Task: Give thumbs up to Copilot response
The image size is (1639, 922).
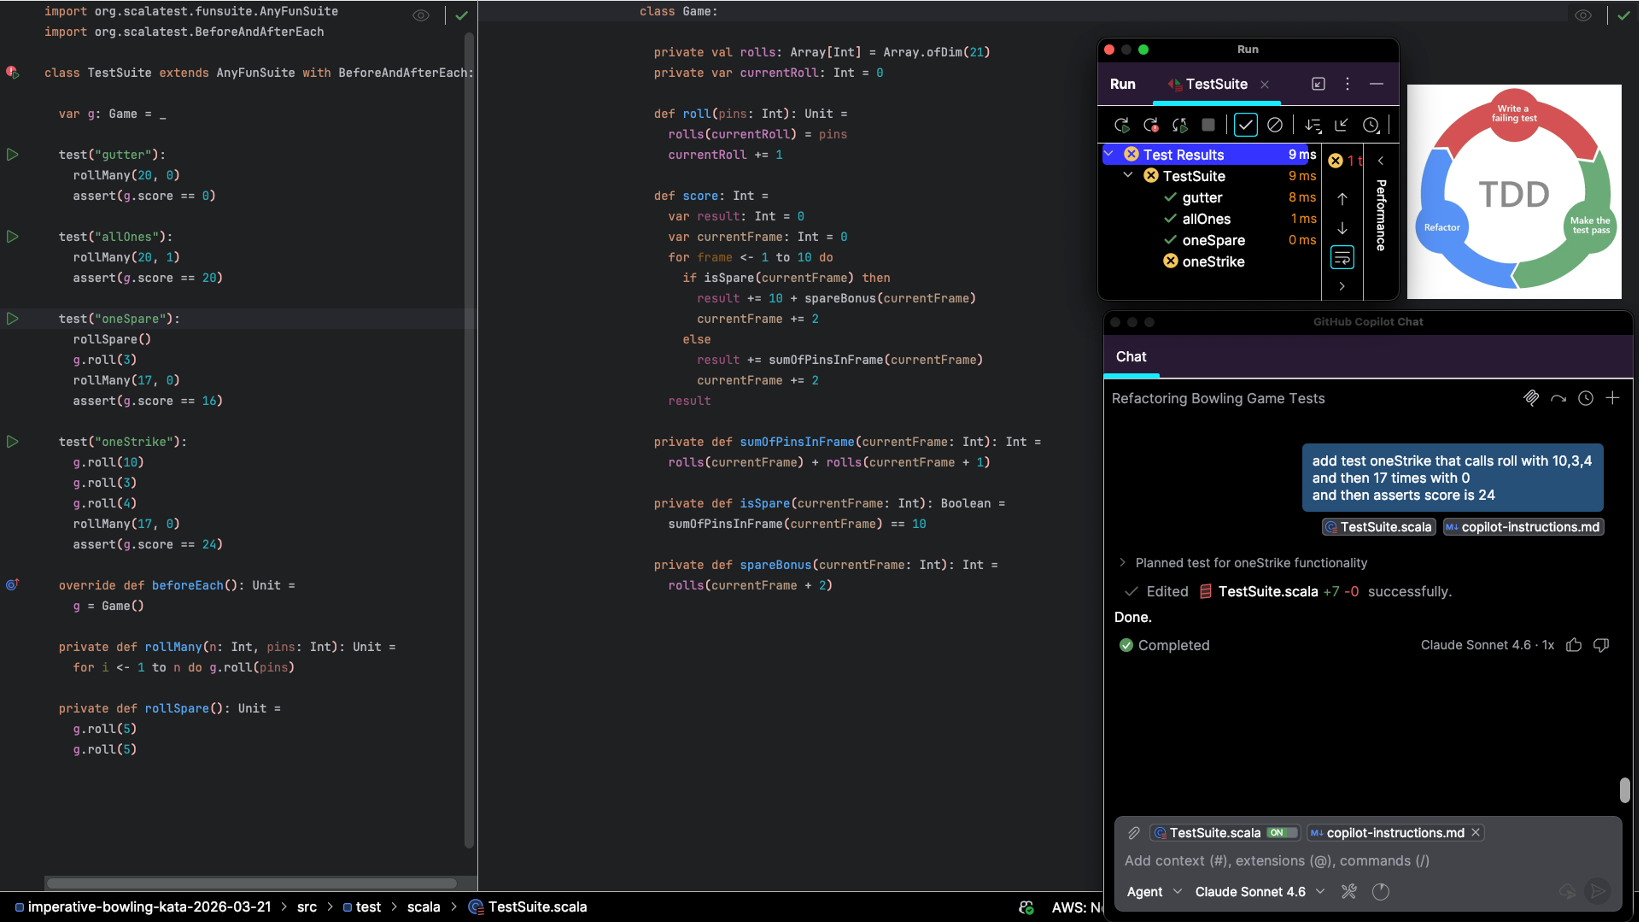Action: pos(1574,645)
